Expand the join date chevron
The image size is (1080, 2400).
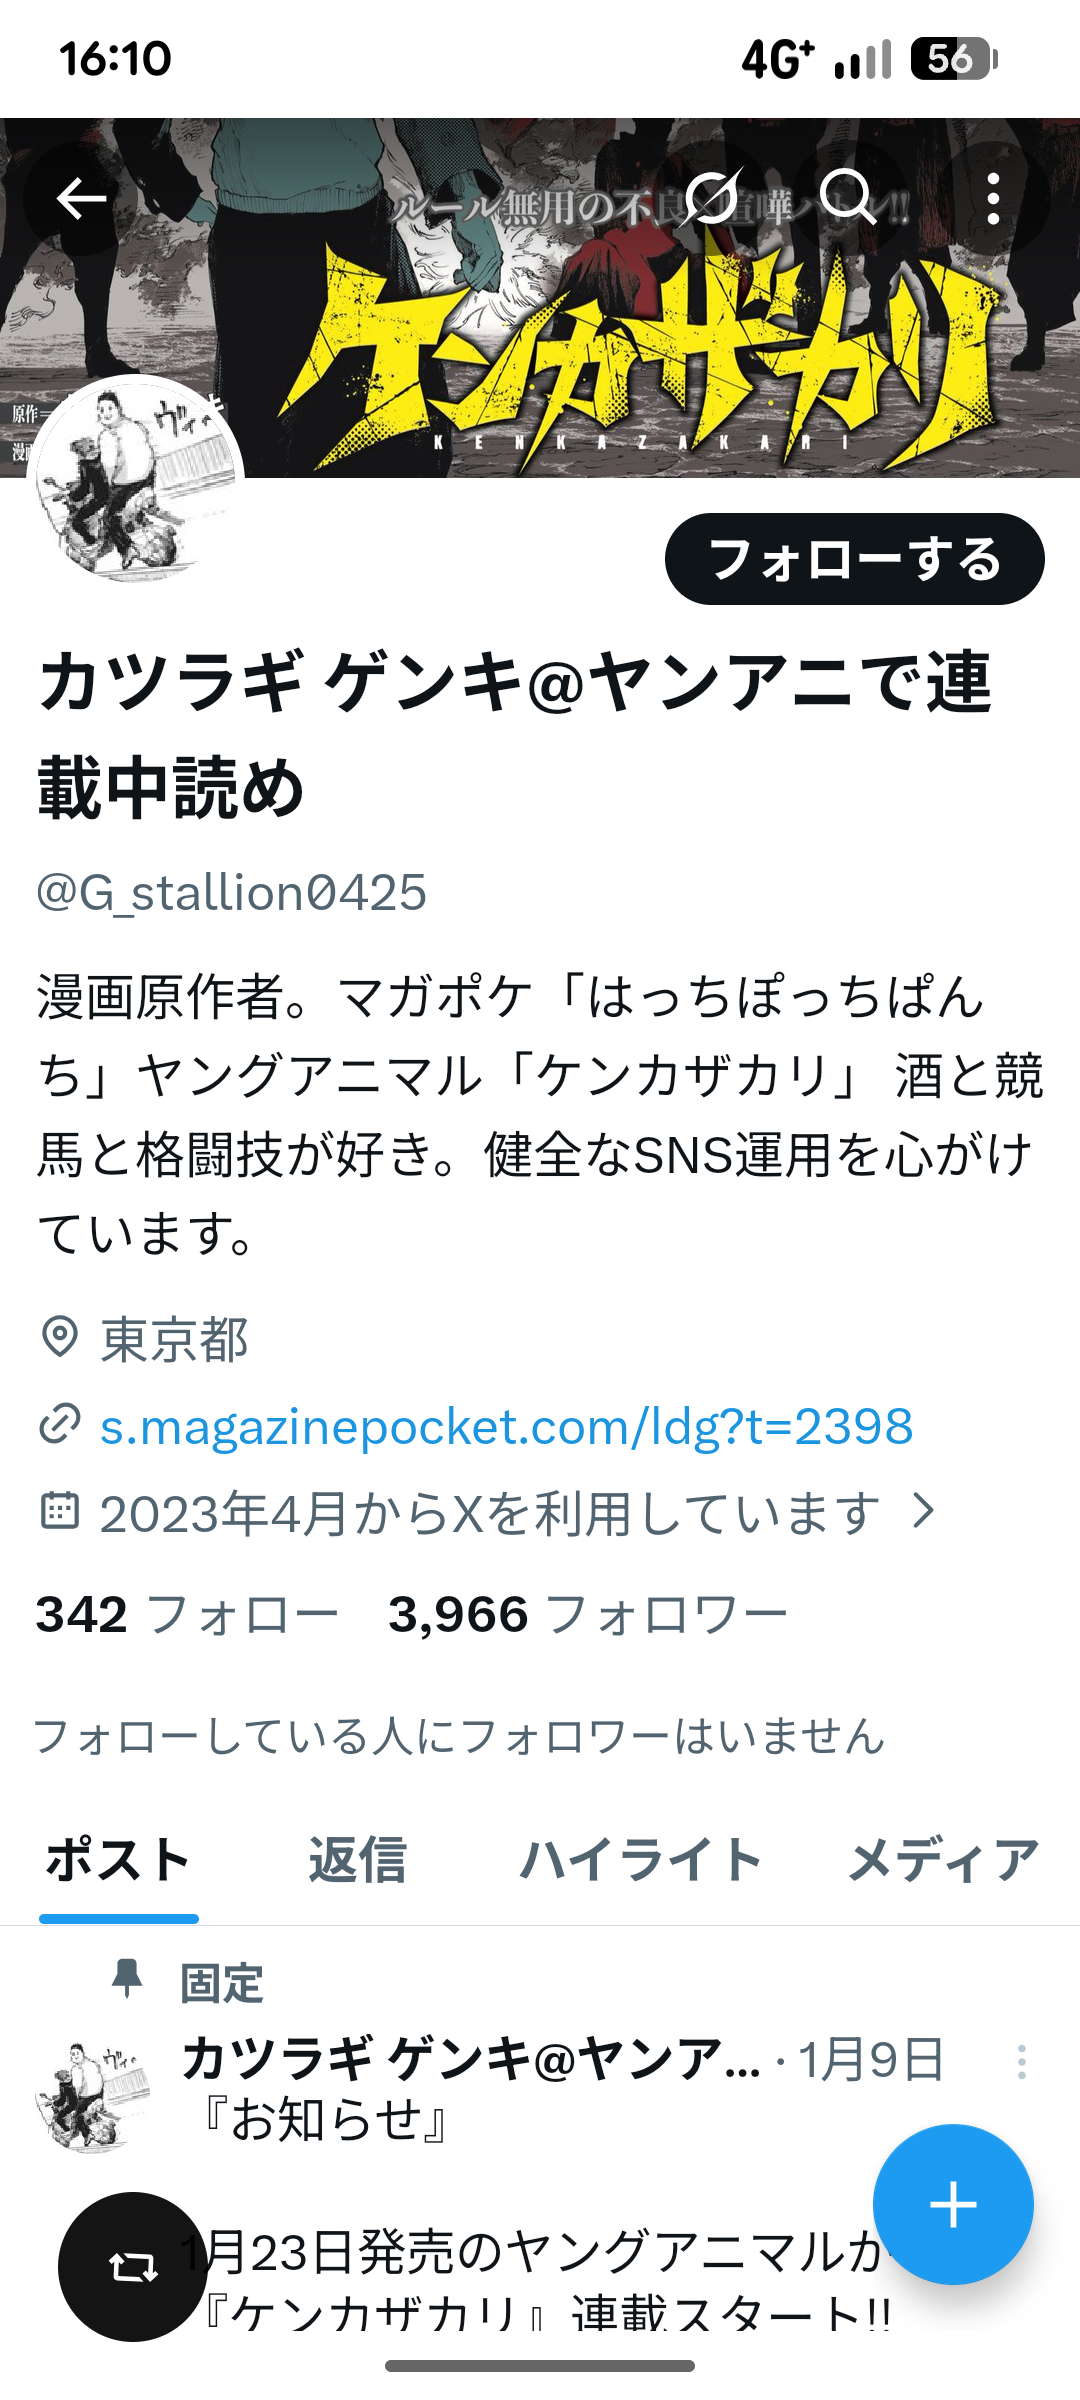[925, 1511]
